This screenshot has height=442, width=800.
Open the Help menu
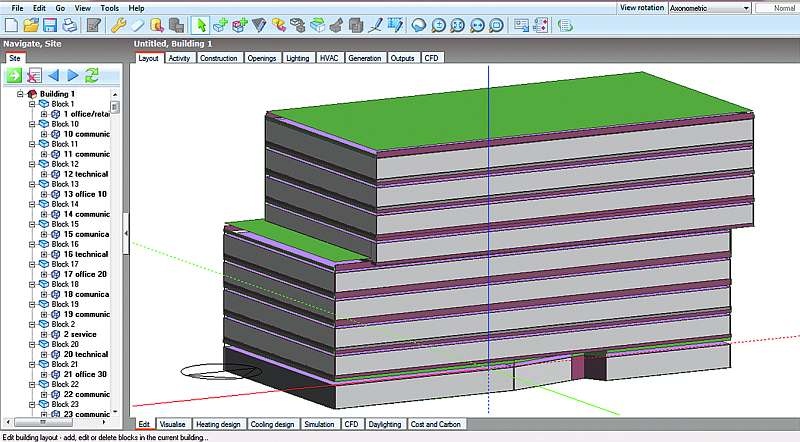136,8
